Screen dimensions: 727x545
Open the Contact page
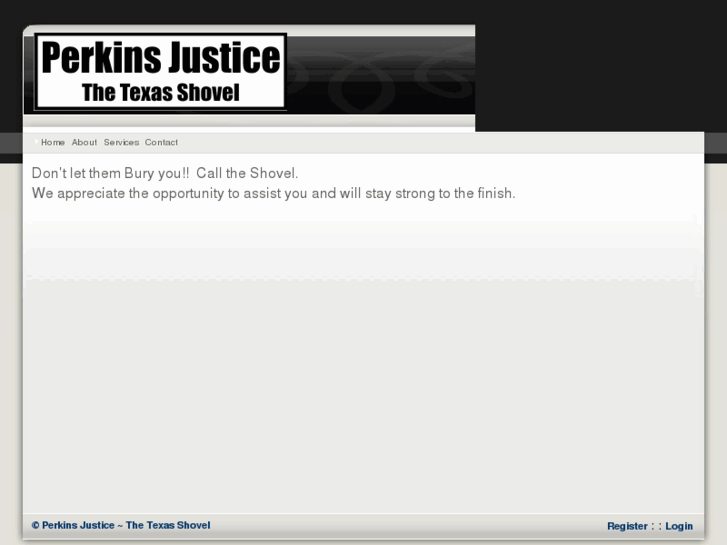(161, 142)
